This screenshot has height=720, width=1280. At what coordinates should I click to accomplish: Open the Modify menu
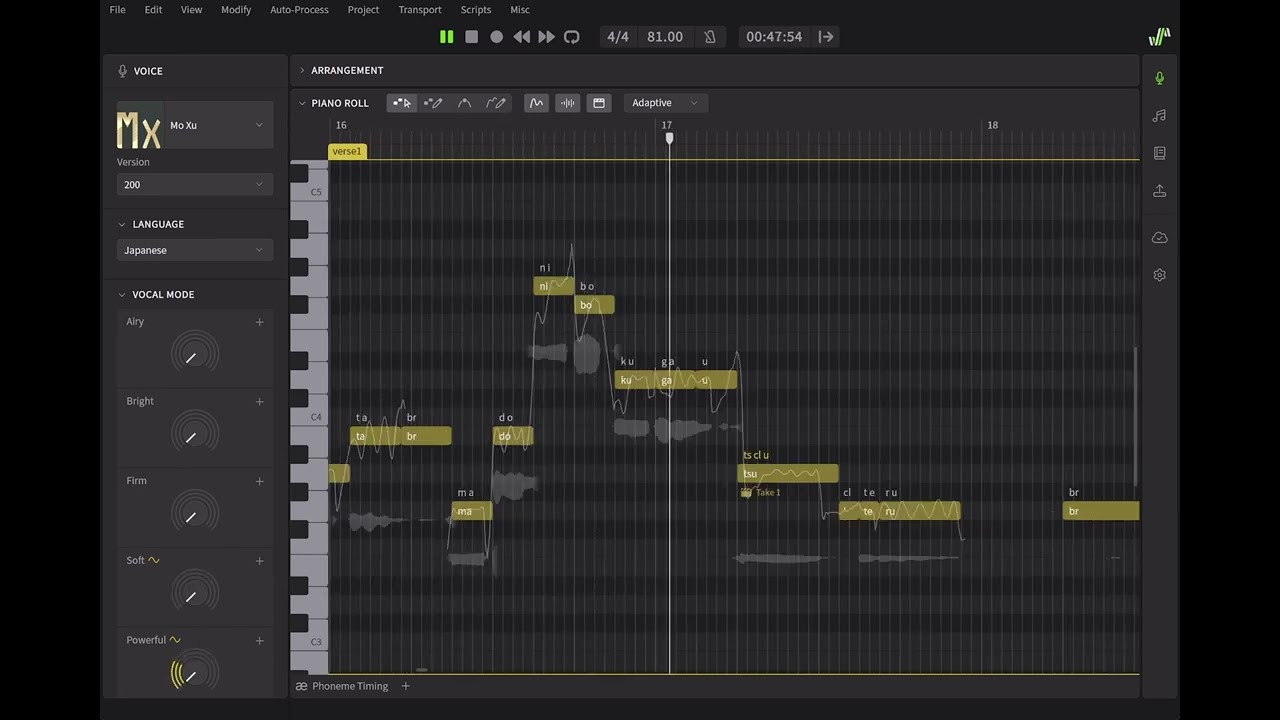(x=236, y=9)
